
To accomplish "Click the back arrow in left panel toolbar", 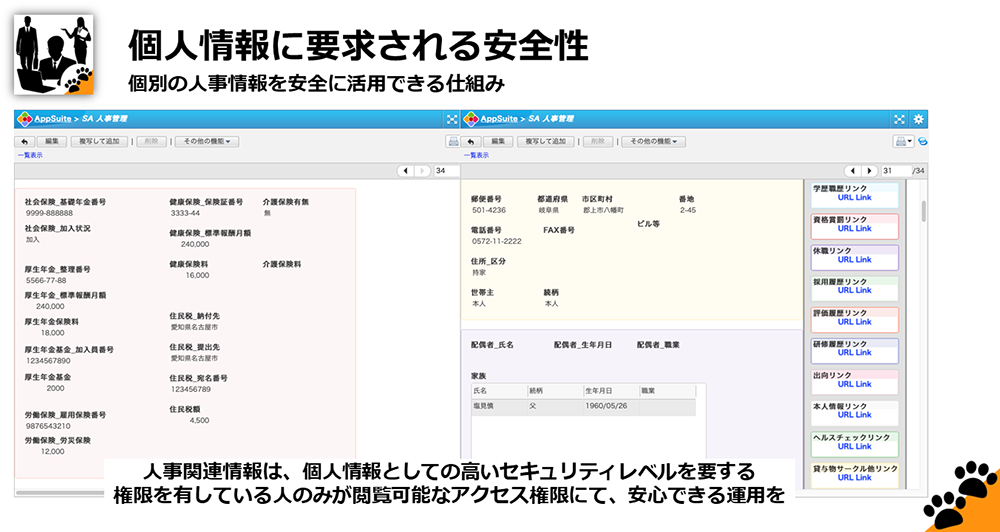I will point(24,141).
